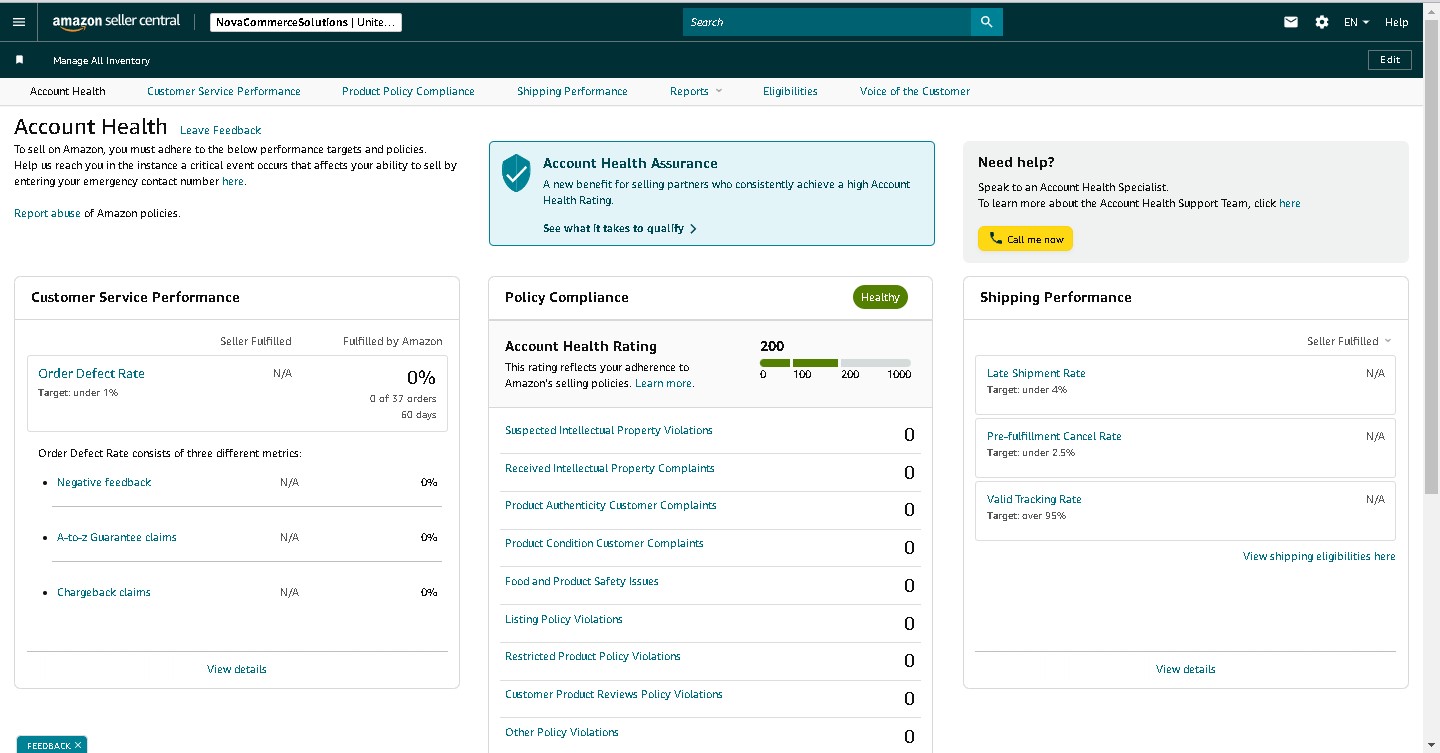The image size is (1440, 753).
Task: Click the Edit button in favorites bar
Action: click(x=1390, y=60)
